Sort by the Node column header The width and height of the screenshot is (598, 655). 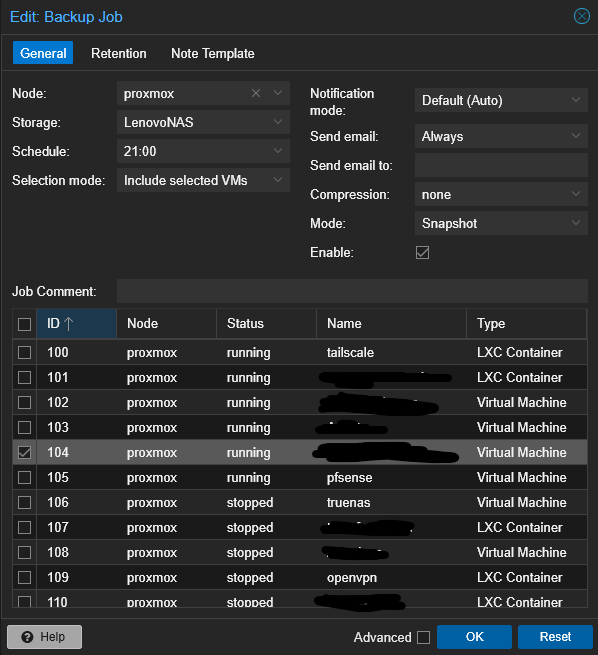[166, 323]
